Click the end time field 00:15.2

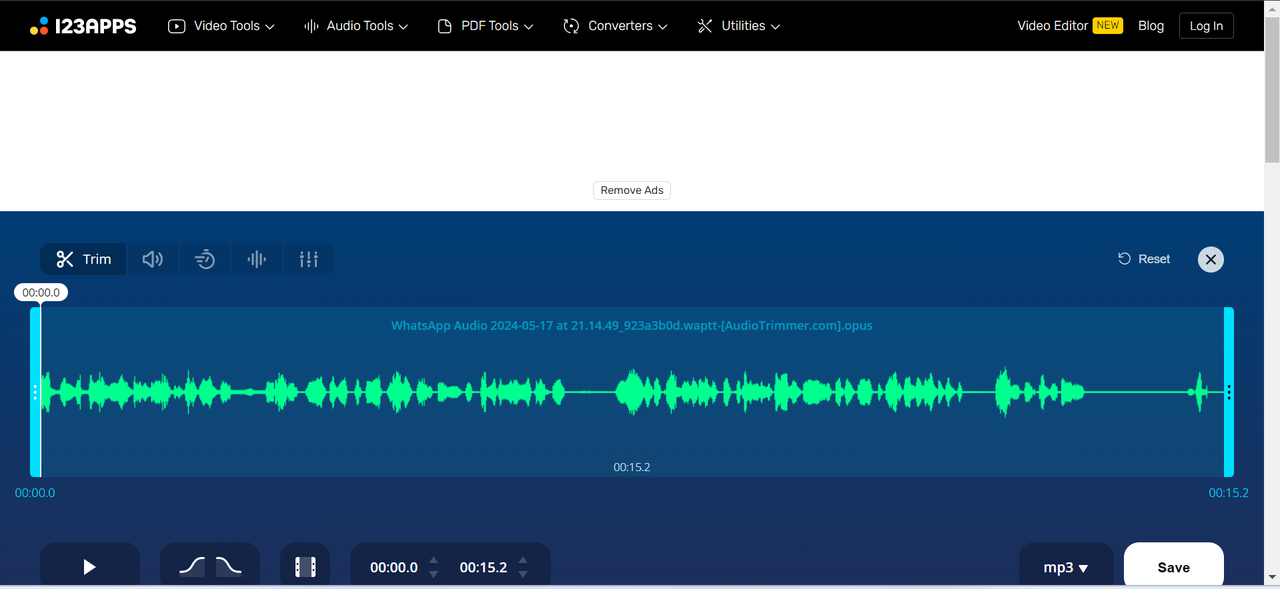[483, 567]
